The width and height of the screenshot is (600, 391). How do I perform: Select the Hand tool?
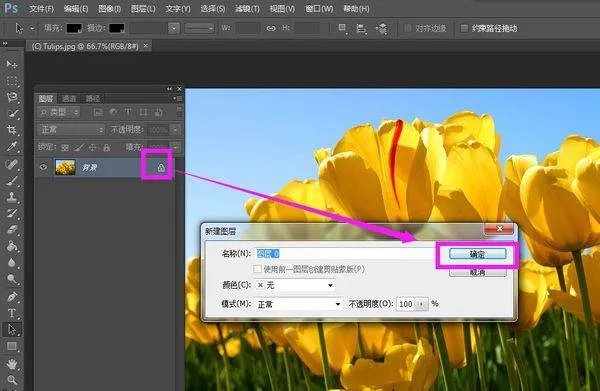12,363
